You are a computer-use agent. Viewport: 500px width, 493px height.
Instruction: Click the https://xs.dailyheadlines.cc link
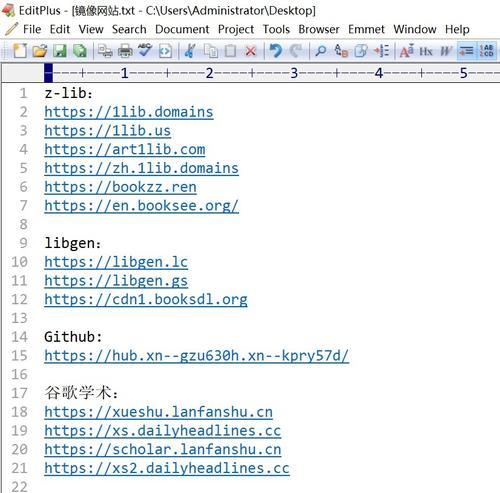pos(163,431)
